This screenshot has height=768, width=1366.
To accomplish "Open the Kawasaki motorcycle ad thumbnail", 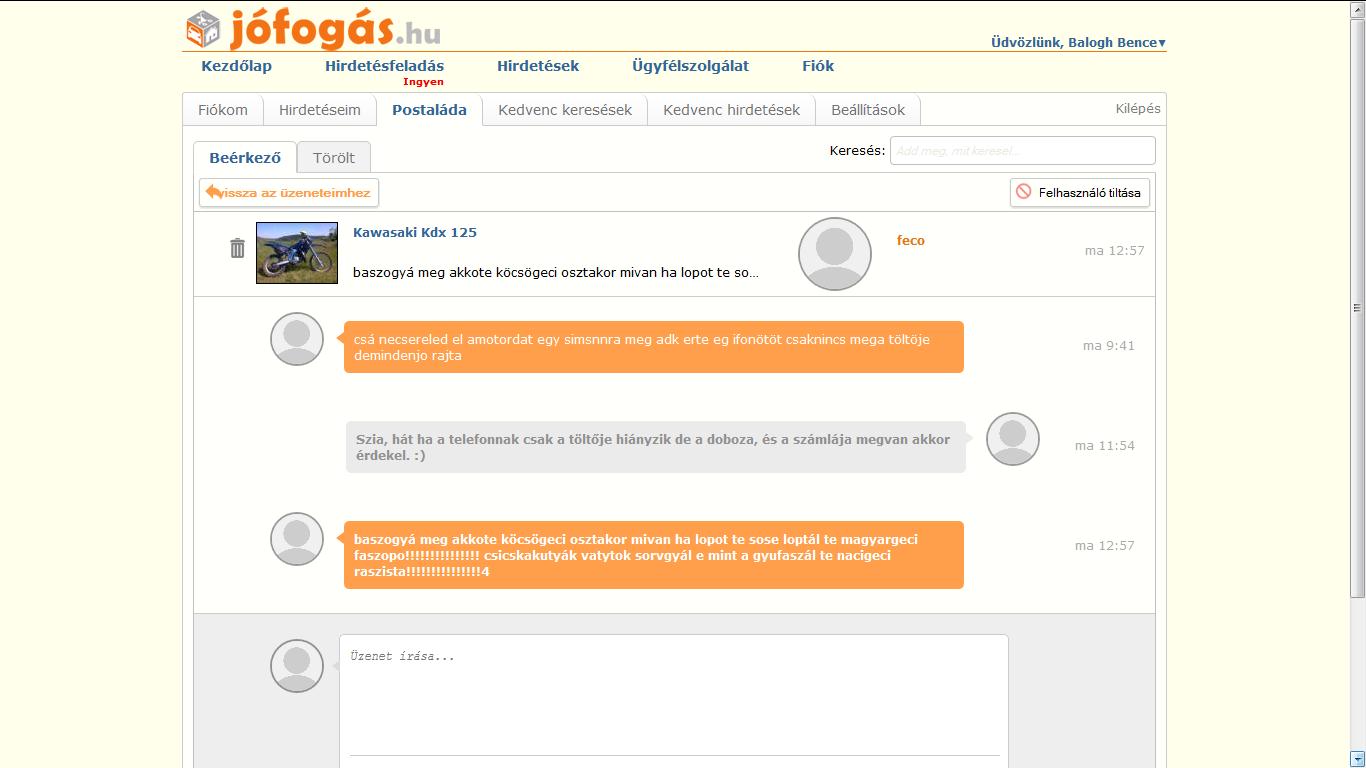I will pos(297,253).
